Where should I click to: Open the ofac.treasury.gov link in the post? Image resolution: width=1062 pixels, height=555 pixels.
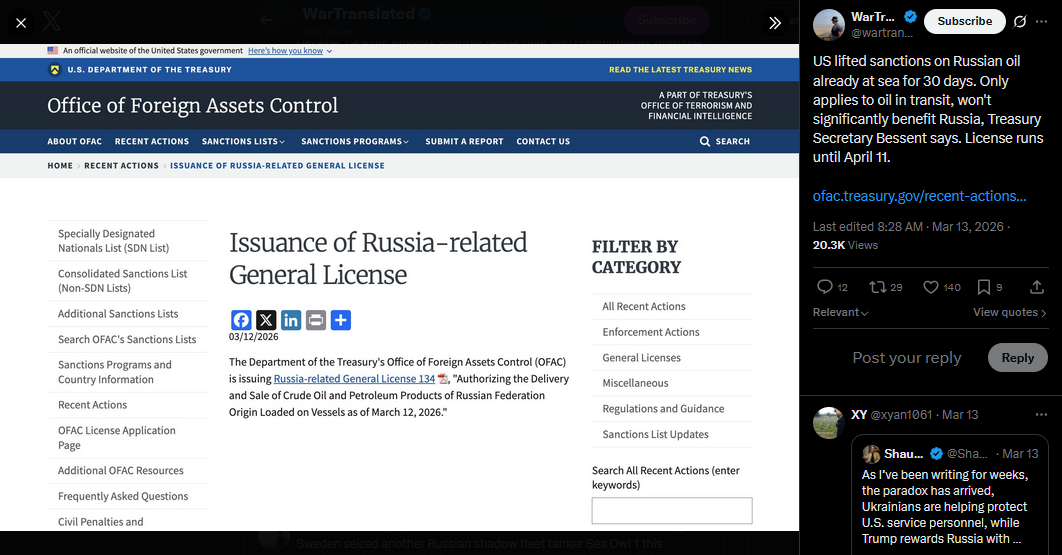pyautogui.click(x=919, y=196)
